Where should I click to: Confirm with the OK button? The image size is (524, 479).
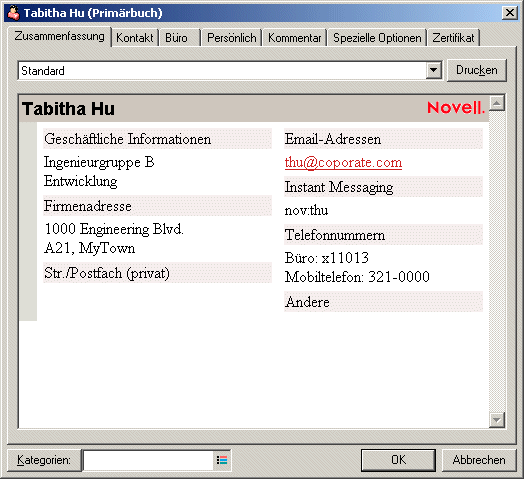point(398,460)
